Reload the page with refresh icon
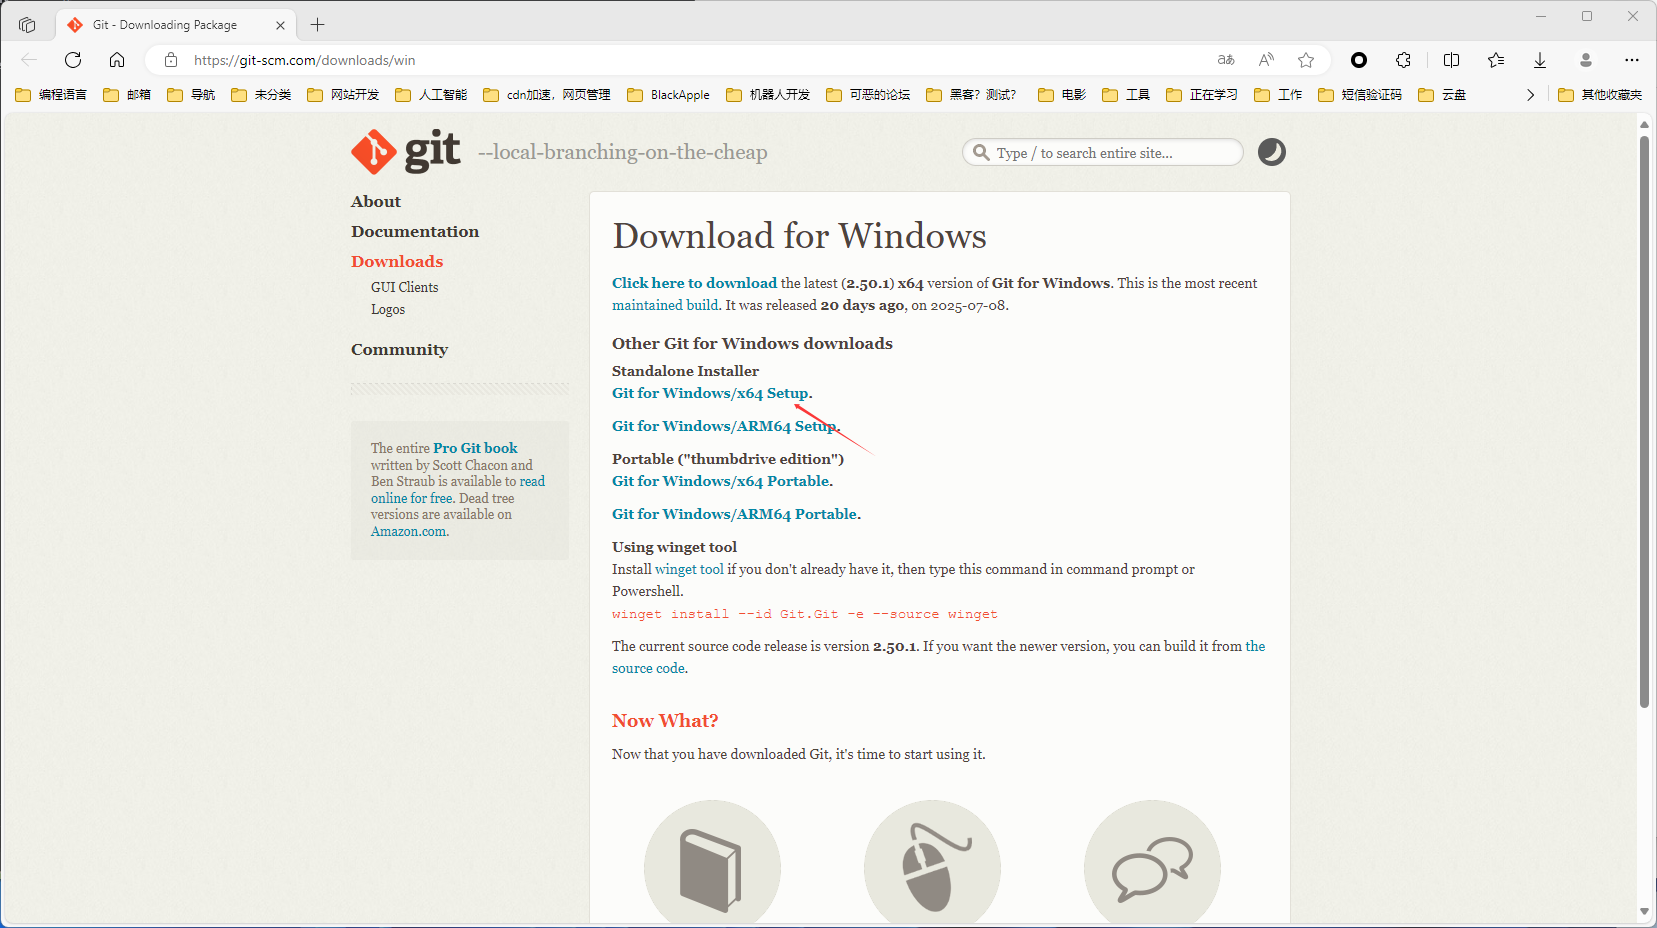The width and height of the screenshot is (1657, 928). 73,60
